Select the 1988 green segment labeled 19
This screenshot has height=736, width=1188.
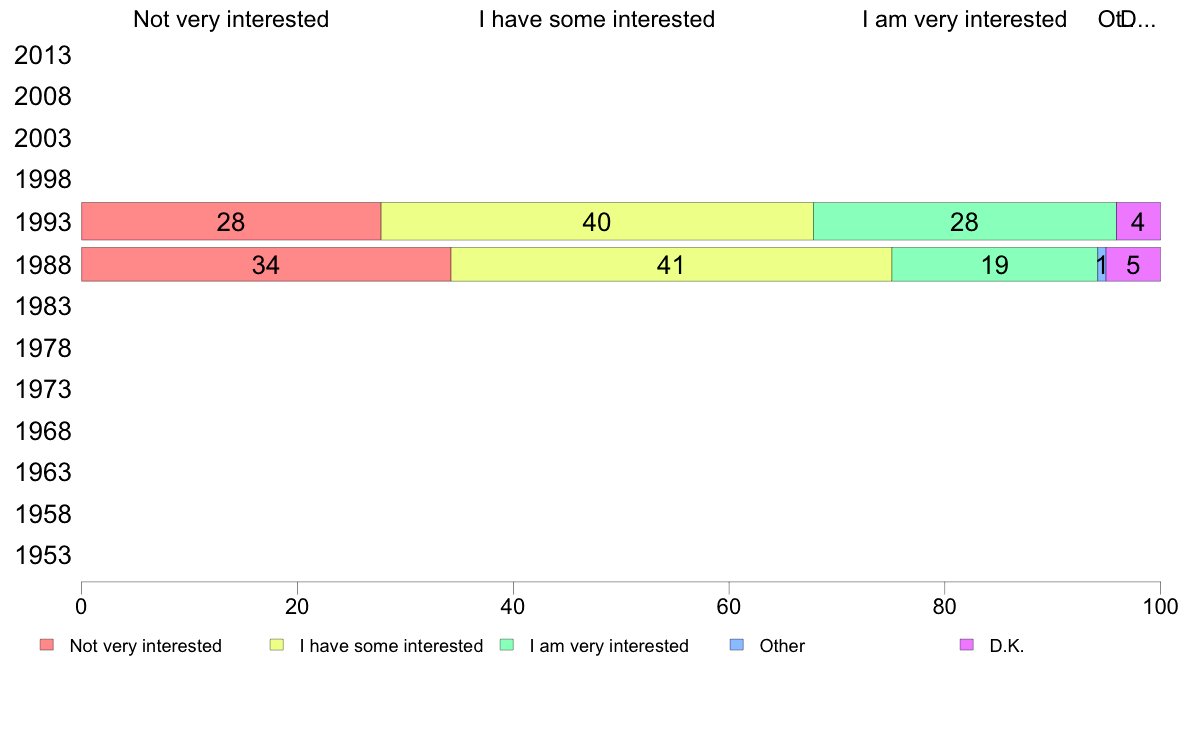[x=995, y=265]
